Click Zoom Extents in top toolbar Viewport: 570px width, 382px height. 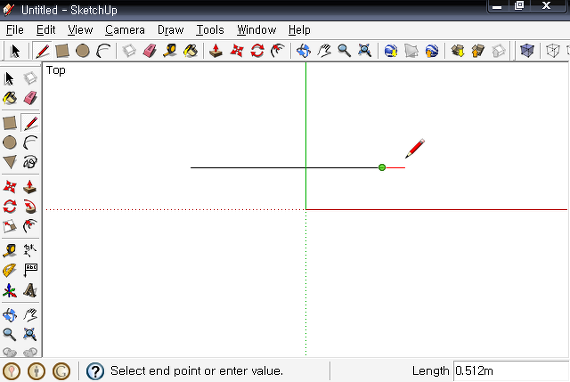point(365,51)
